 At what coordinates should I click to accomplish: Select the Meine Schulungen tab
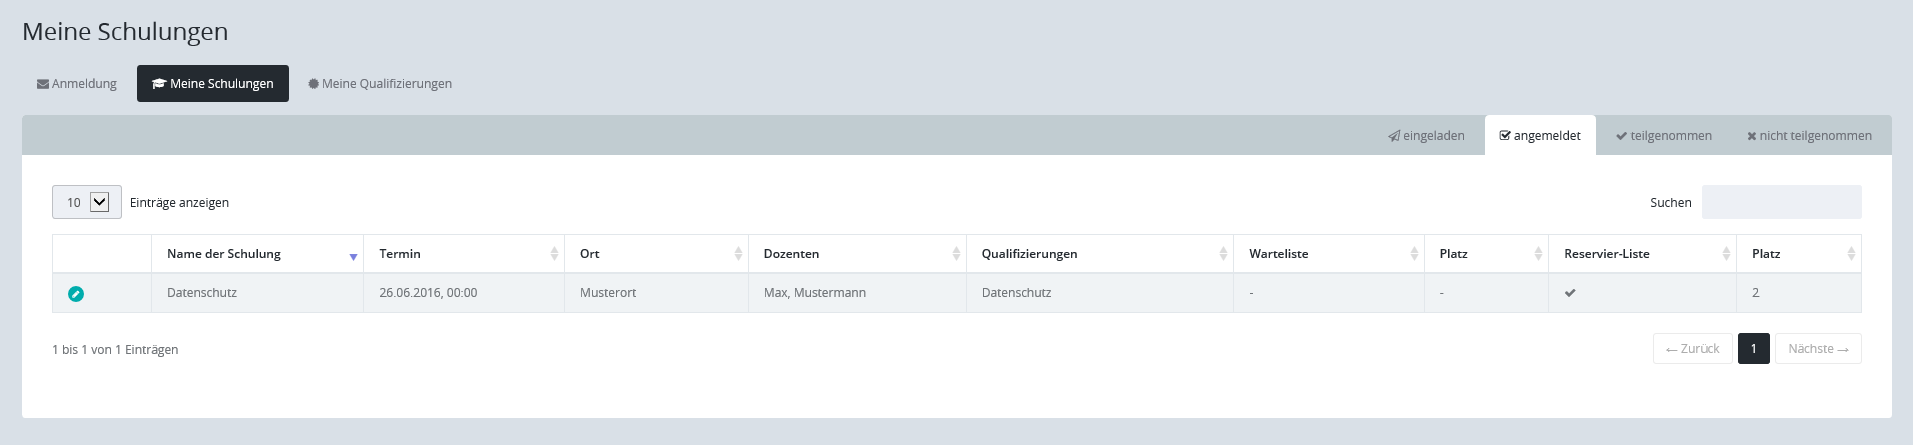(213, 84)
